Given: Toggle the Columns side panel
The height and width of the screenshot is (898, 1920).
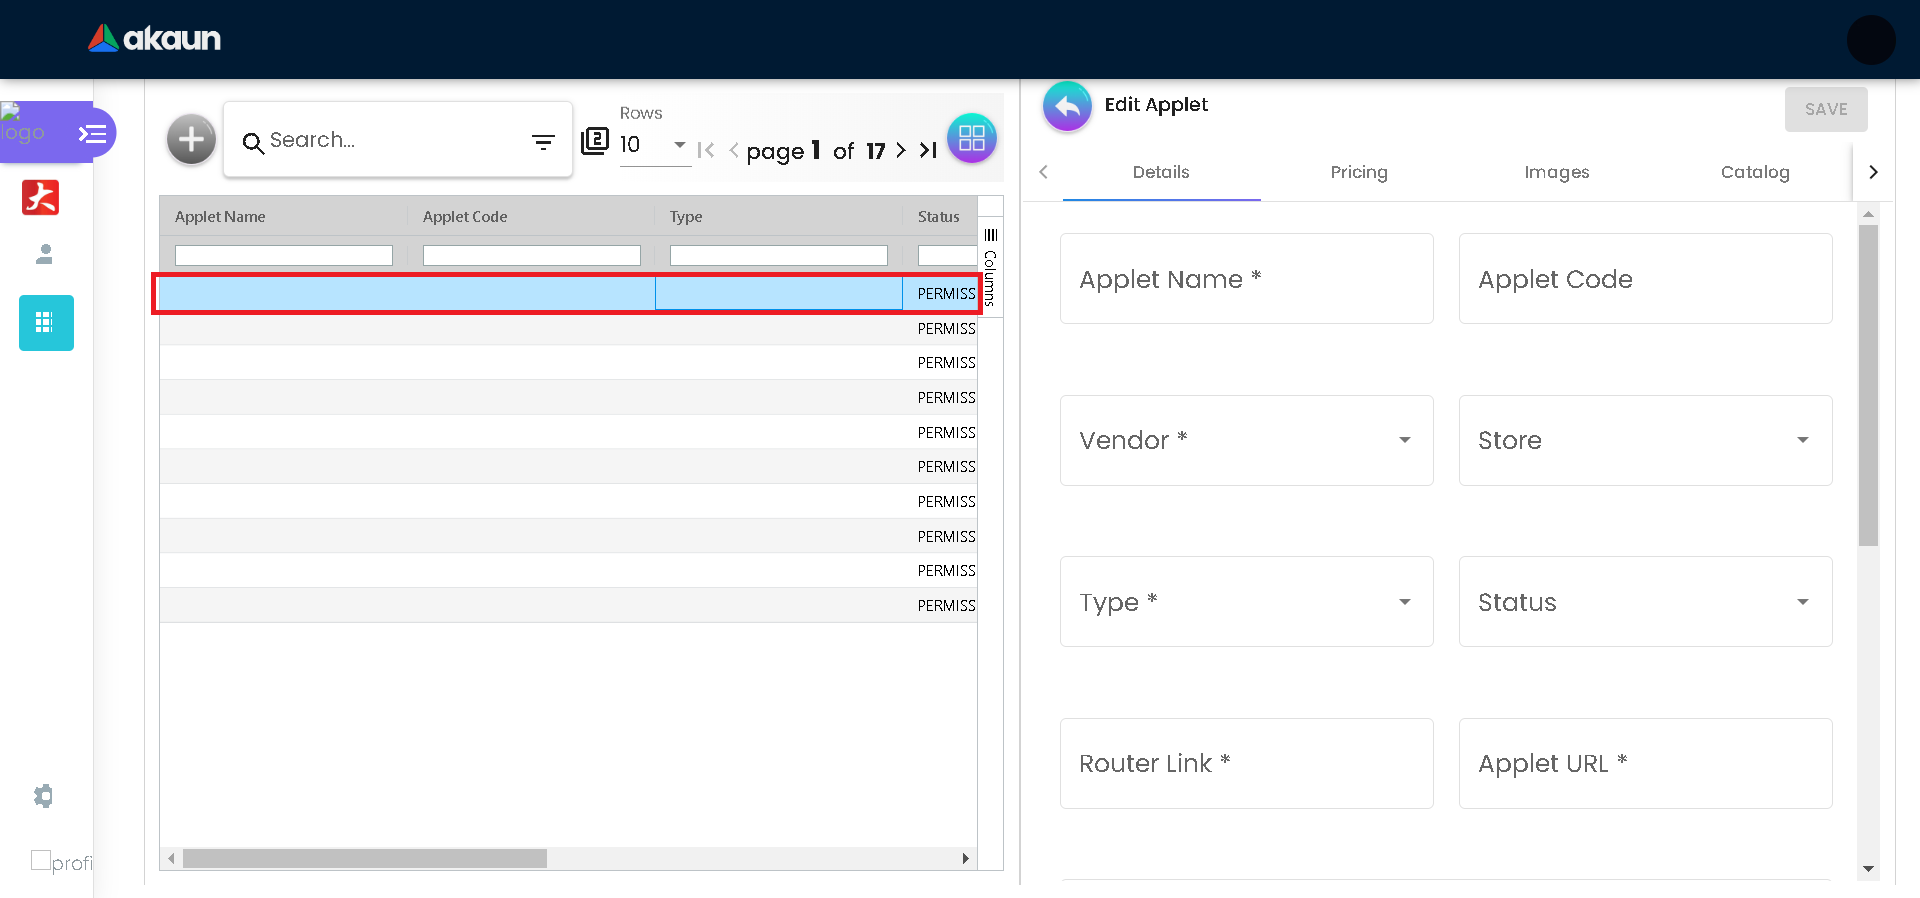Looking at the screenshot, I should (990, 266).
